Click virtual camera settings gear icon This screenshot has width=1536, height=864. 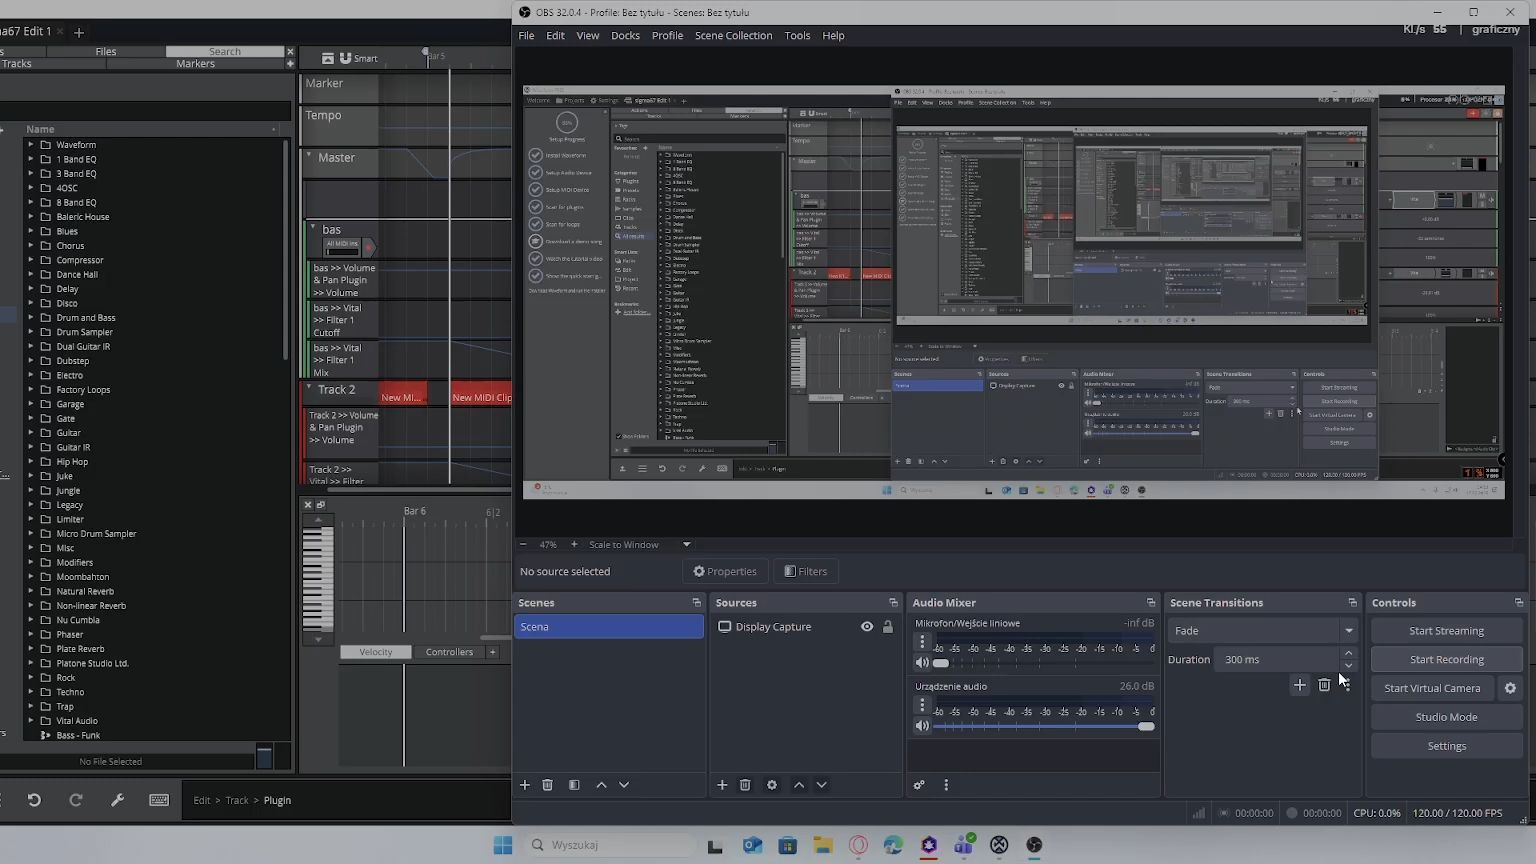1510,688
